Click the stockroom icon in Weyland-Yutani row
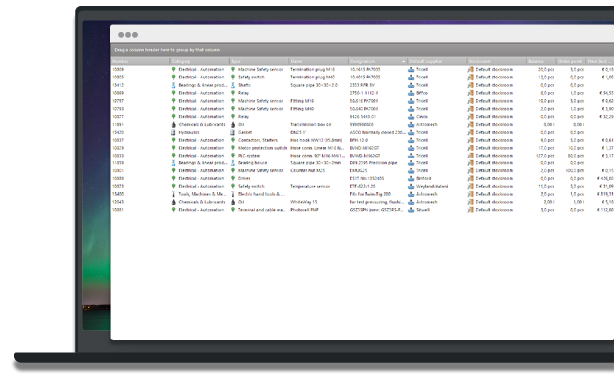Image resolution: width=614 pixels, height=375 pixels. click(x=471, y=186)
